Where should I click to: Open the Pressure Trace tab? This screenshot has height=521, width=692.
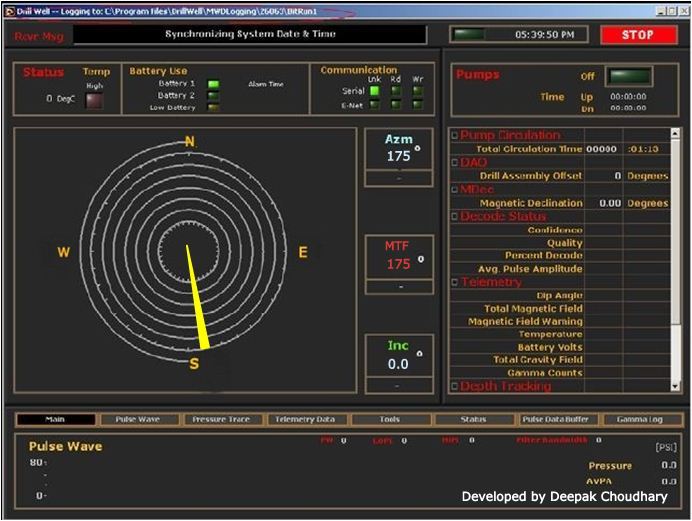click(x=221, y=419)
